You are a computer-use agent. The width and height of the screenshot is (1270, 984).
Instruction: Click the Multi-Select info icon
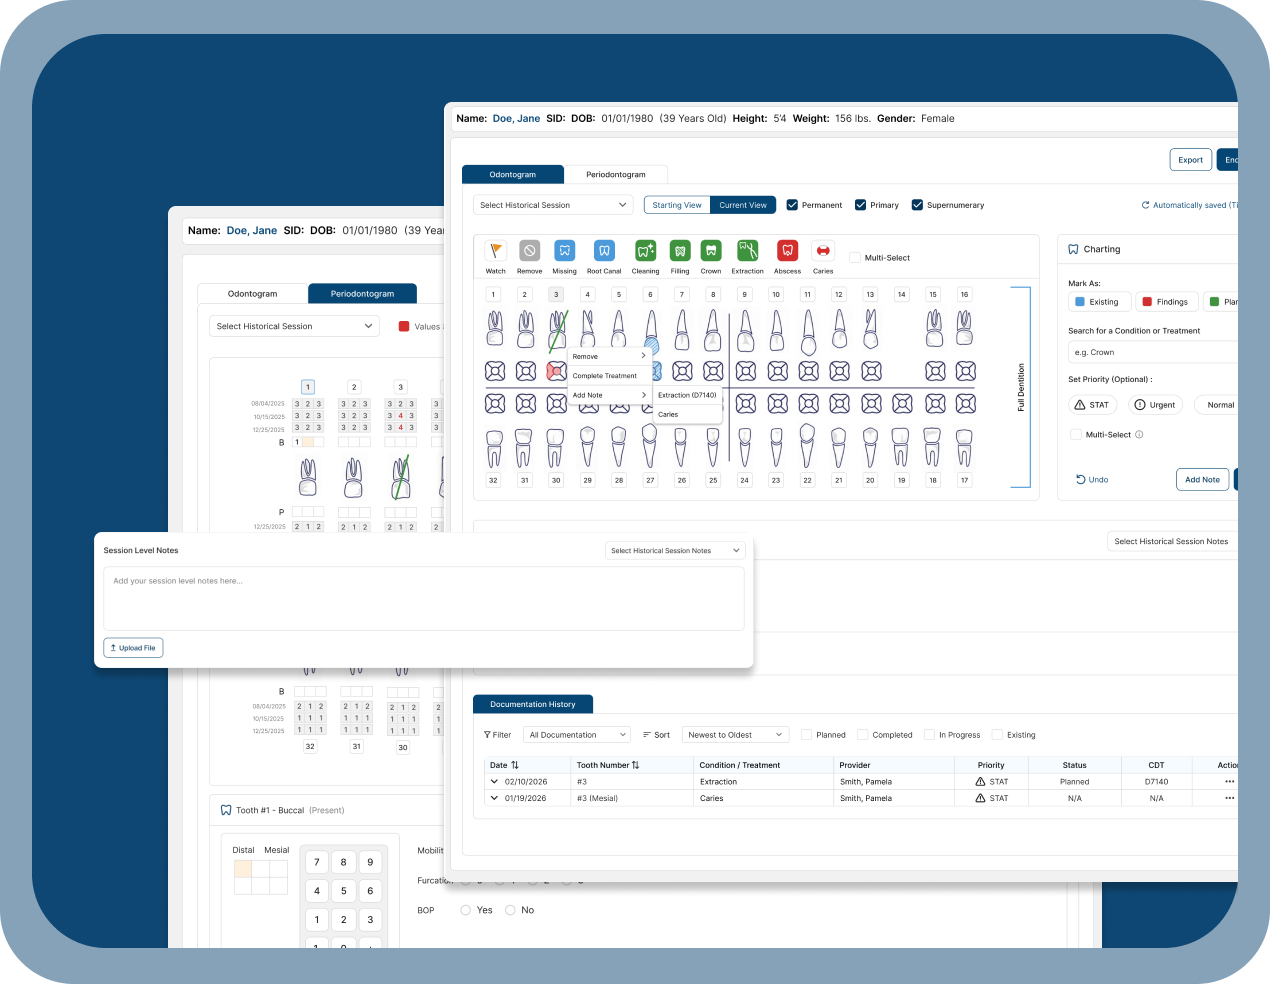[1139, 434]
